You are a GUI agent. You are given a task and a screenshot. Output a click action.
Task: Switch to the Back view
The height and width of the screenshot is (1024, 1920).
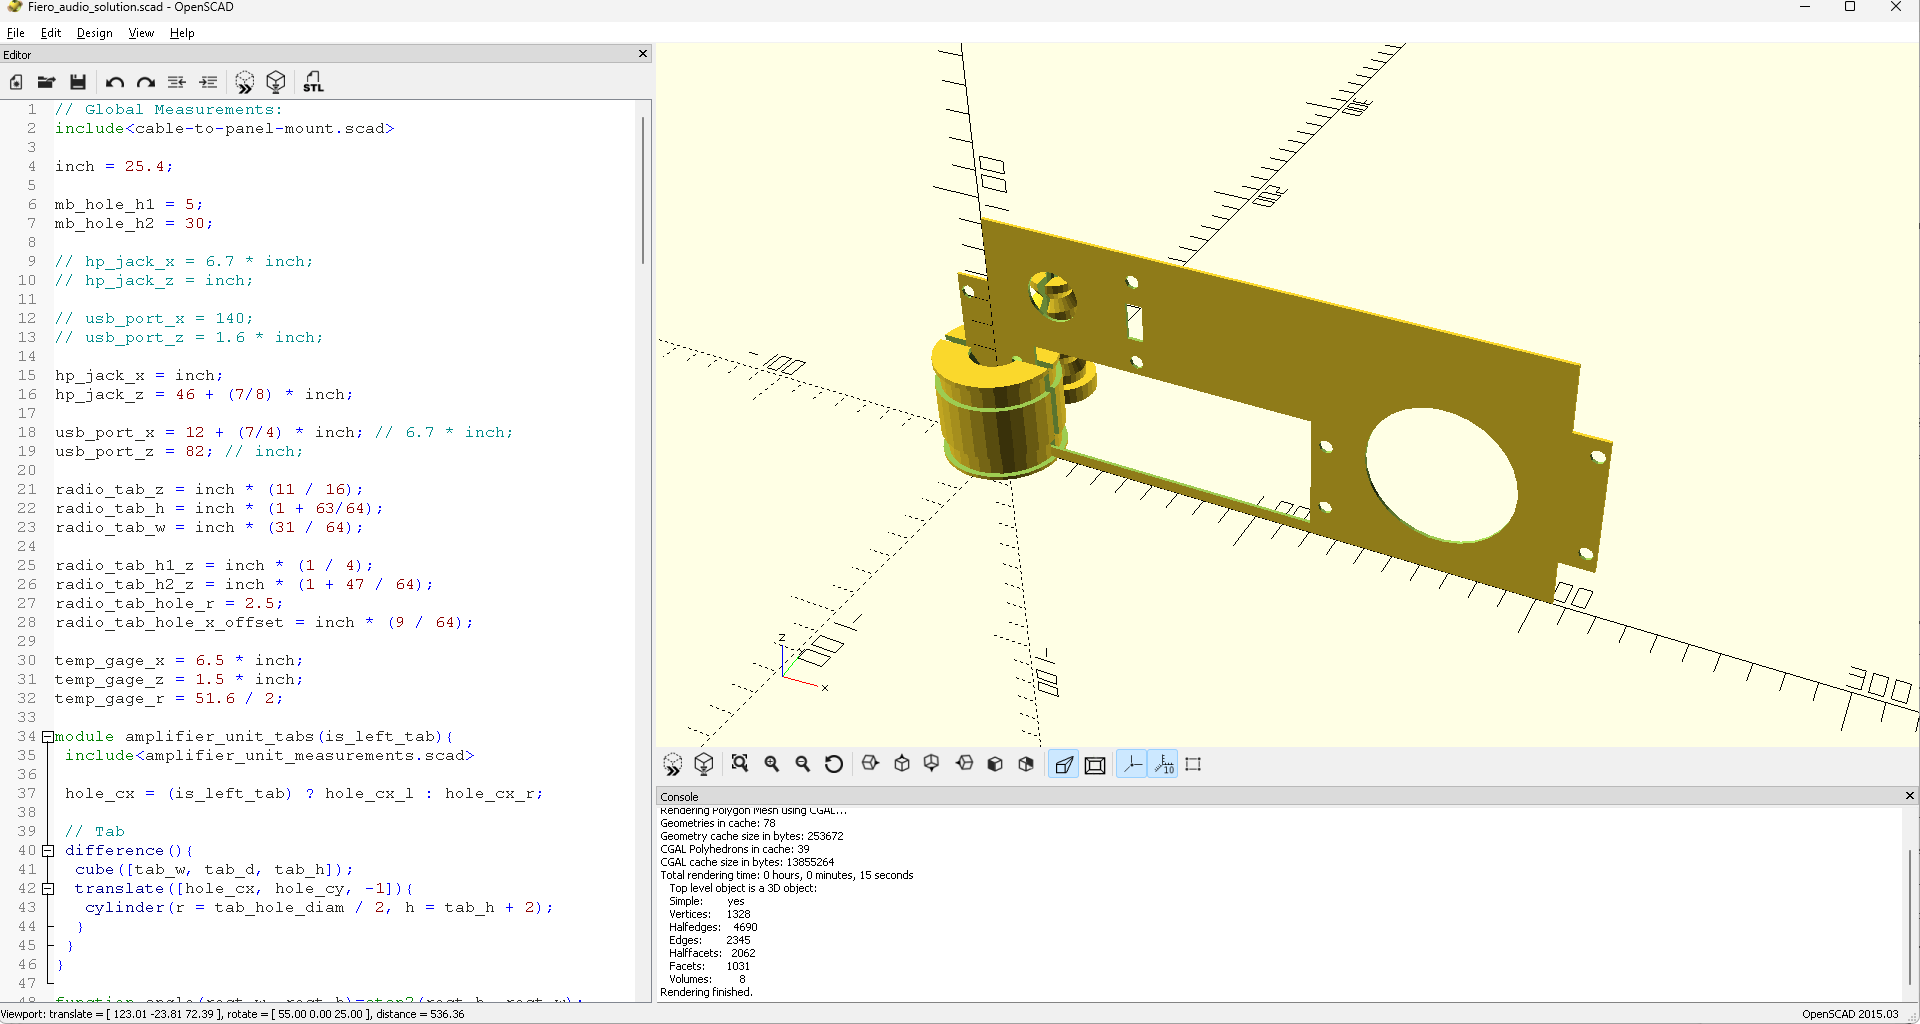pos(1026,764)
